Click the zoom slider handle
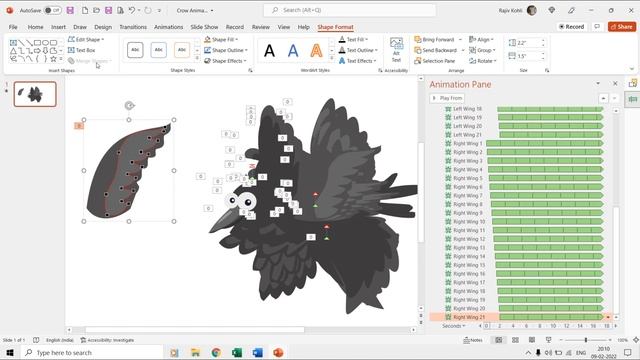 586,340
